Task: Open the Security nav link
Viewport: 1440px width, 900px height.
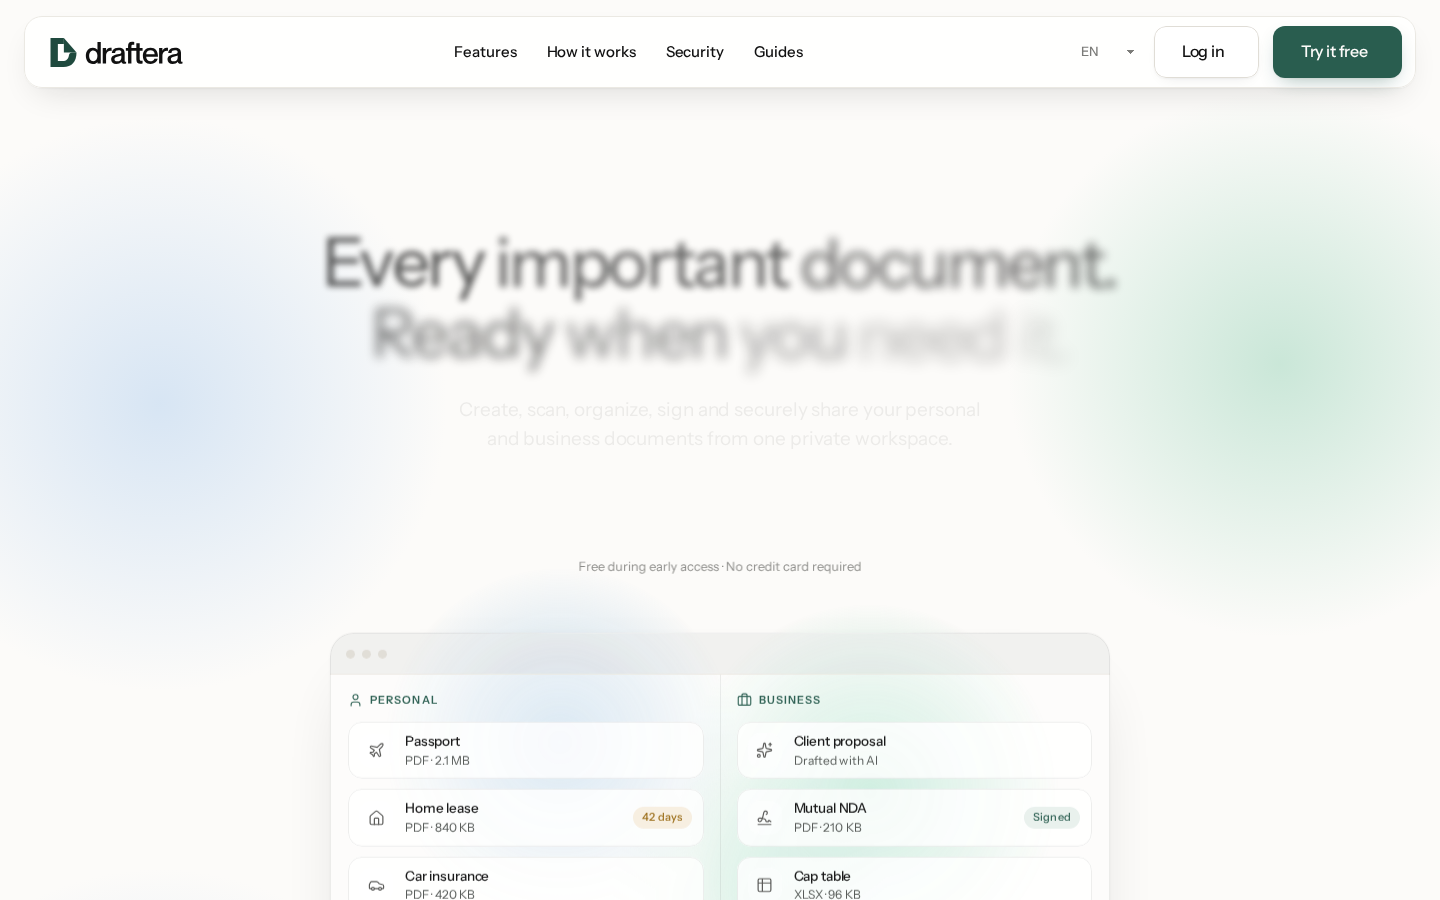Action: coord(694,52)
